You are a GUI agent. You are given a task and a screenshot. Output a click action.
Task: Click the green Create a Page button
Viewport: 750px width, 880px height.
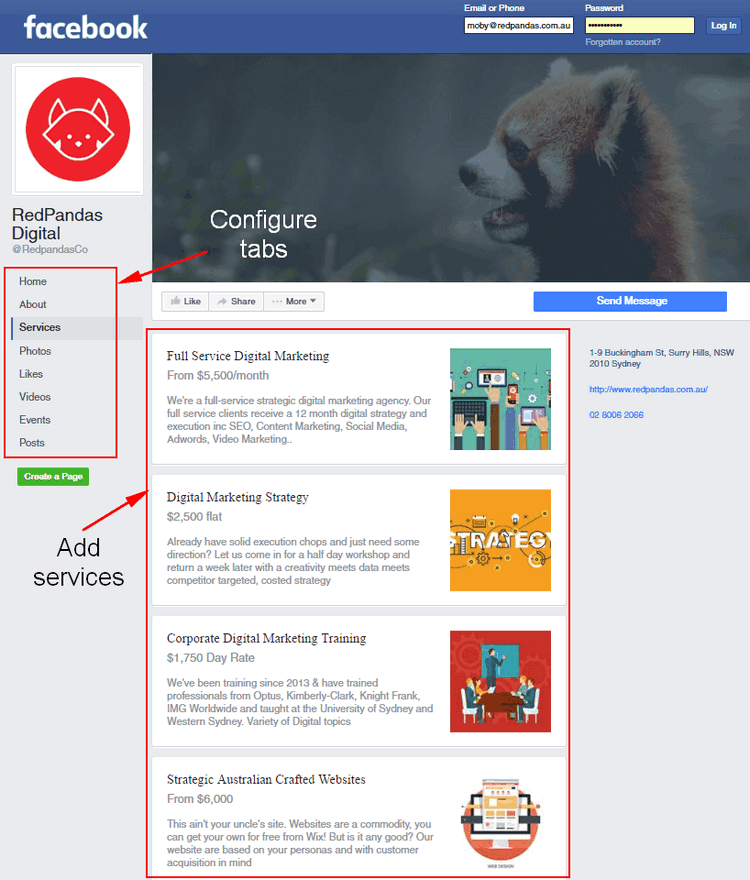[53, 476]
